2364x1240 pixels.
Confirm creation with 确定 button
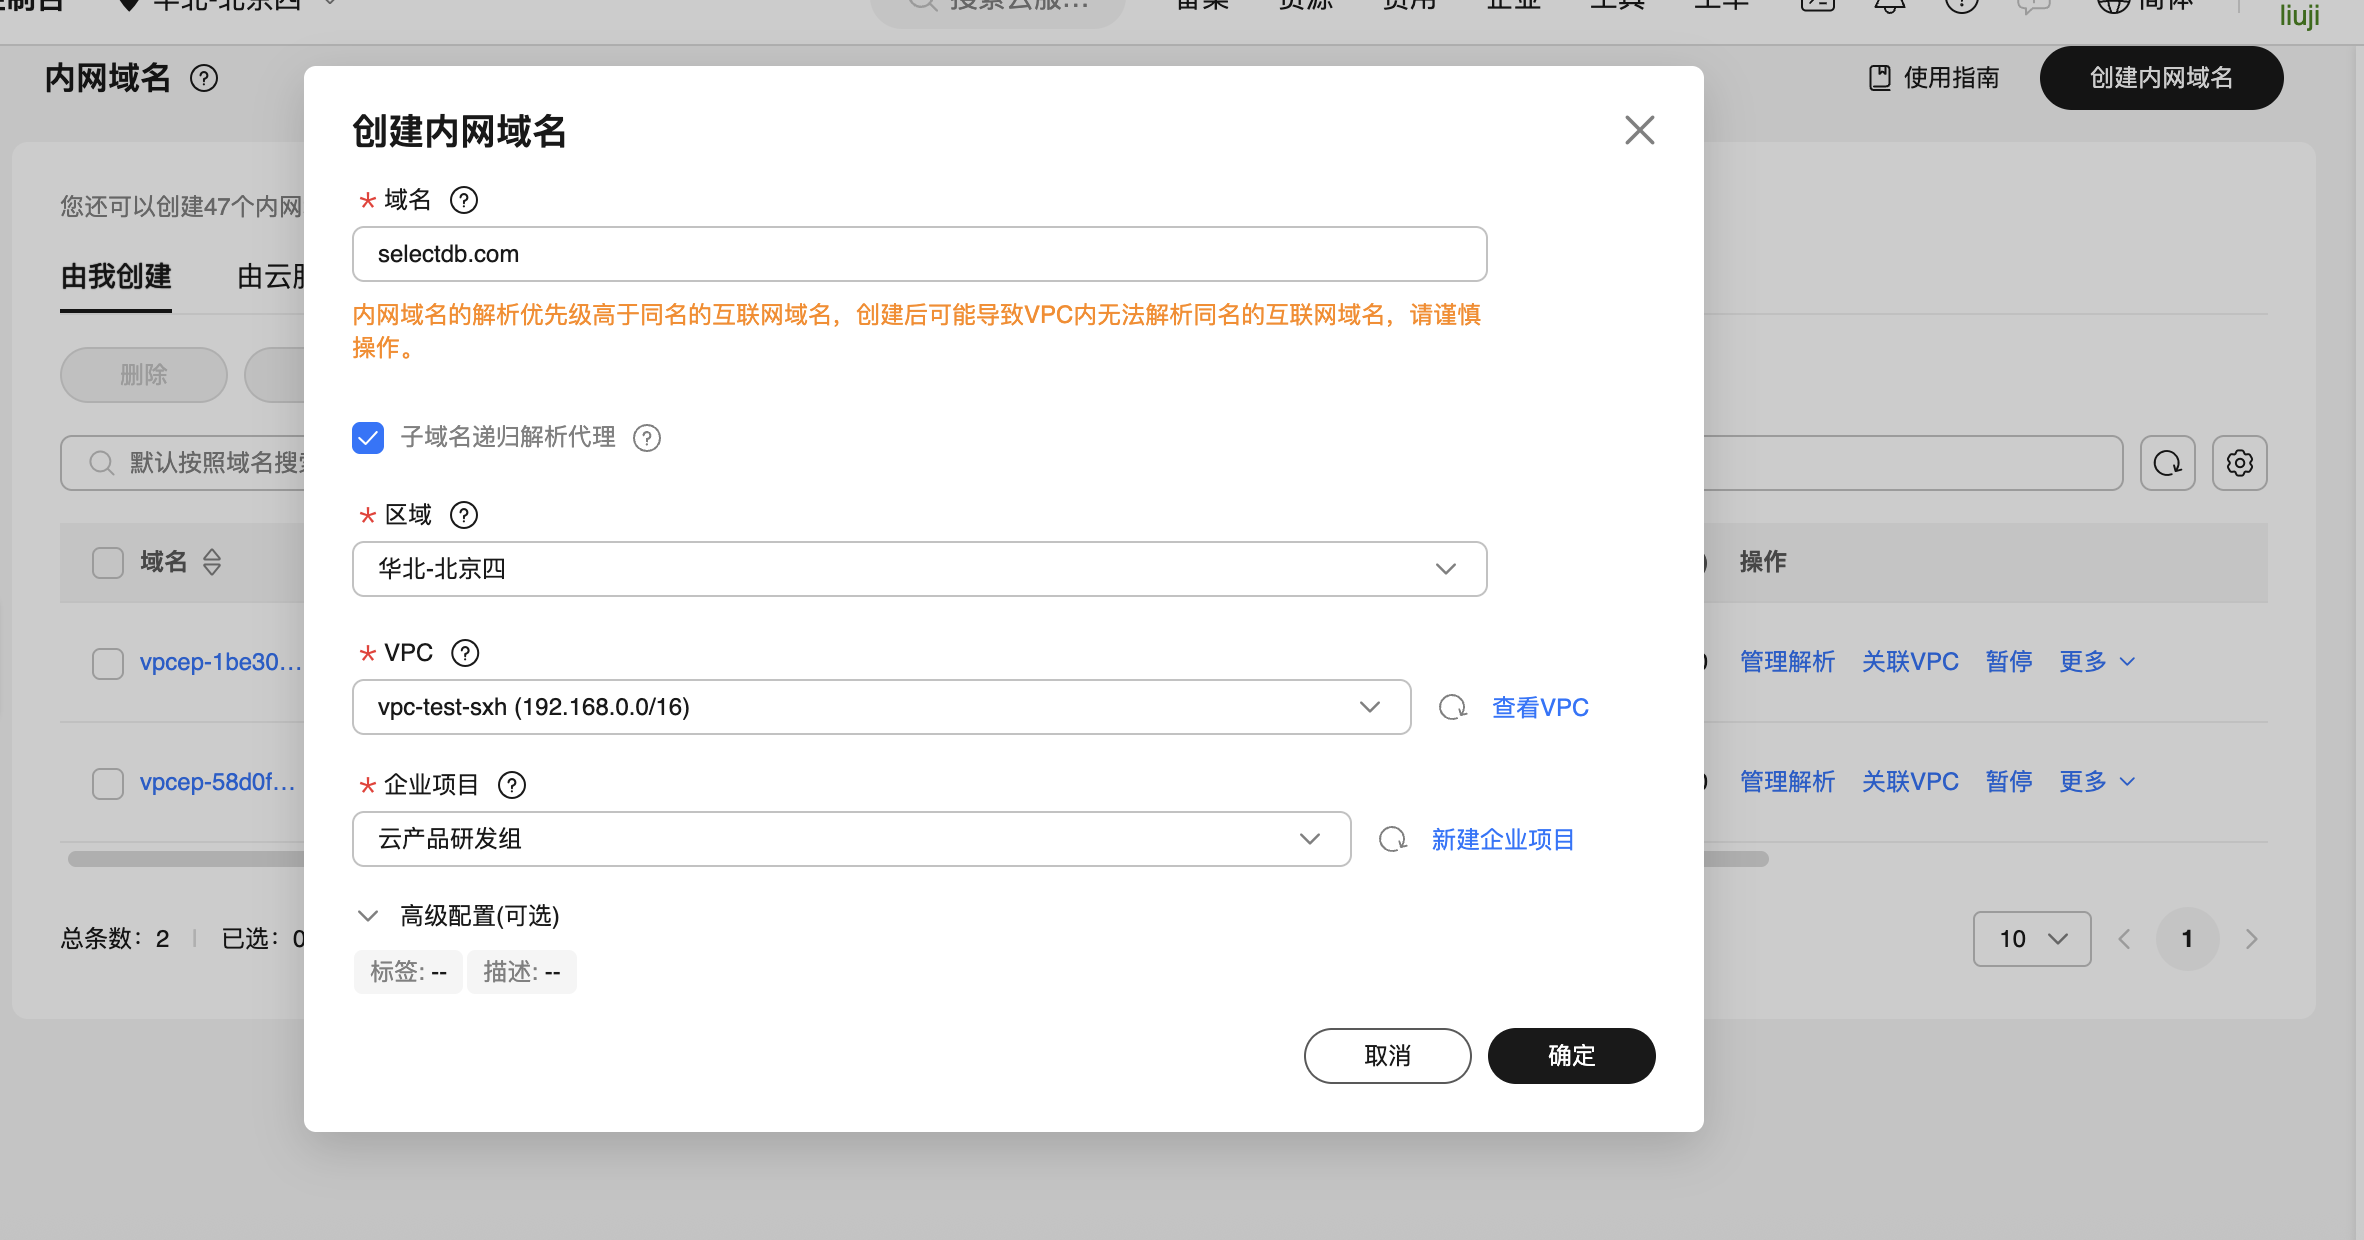(1571, 1056)
